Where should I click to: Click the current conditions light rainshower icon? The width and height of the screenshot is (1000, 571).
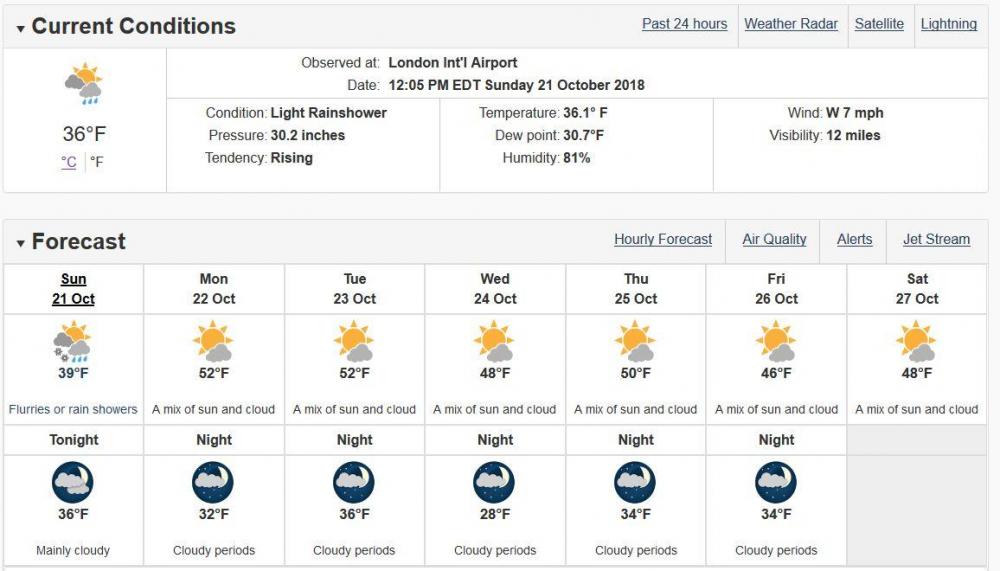coord(84,86)
